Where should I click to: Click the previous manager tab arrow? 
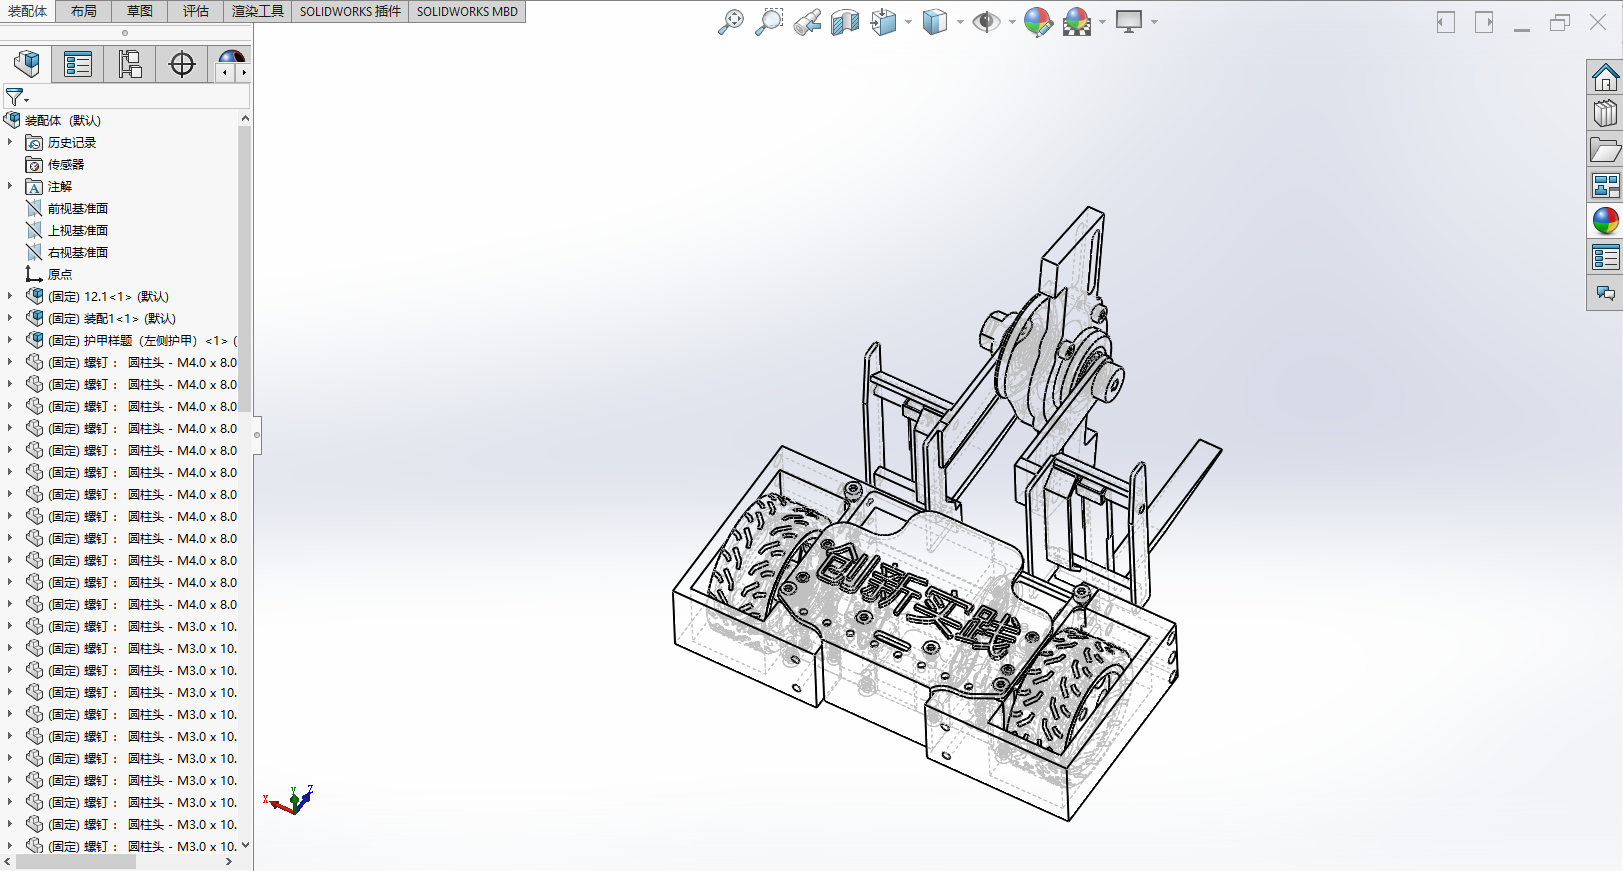226,72
